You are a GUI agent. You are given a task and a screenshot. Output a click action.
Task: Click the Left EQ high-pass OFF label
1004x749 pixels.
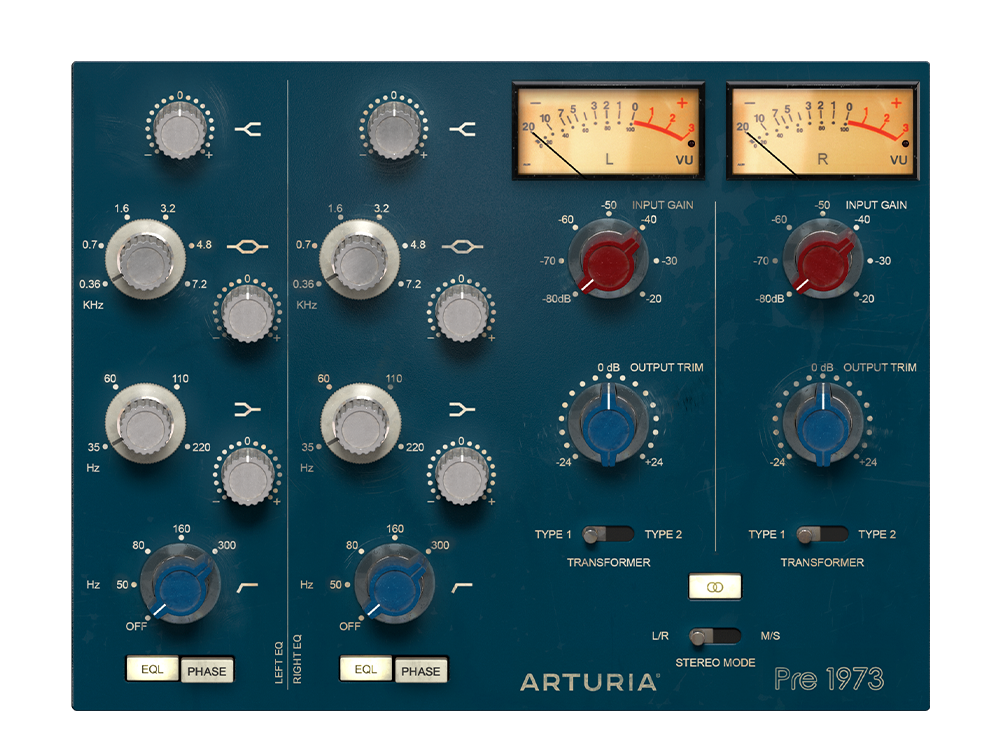pos(136,626)
